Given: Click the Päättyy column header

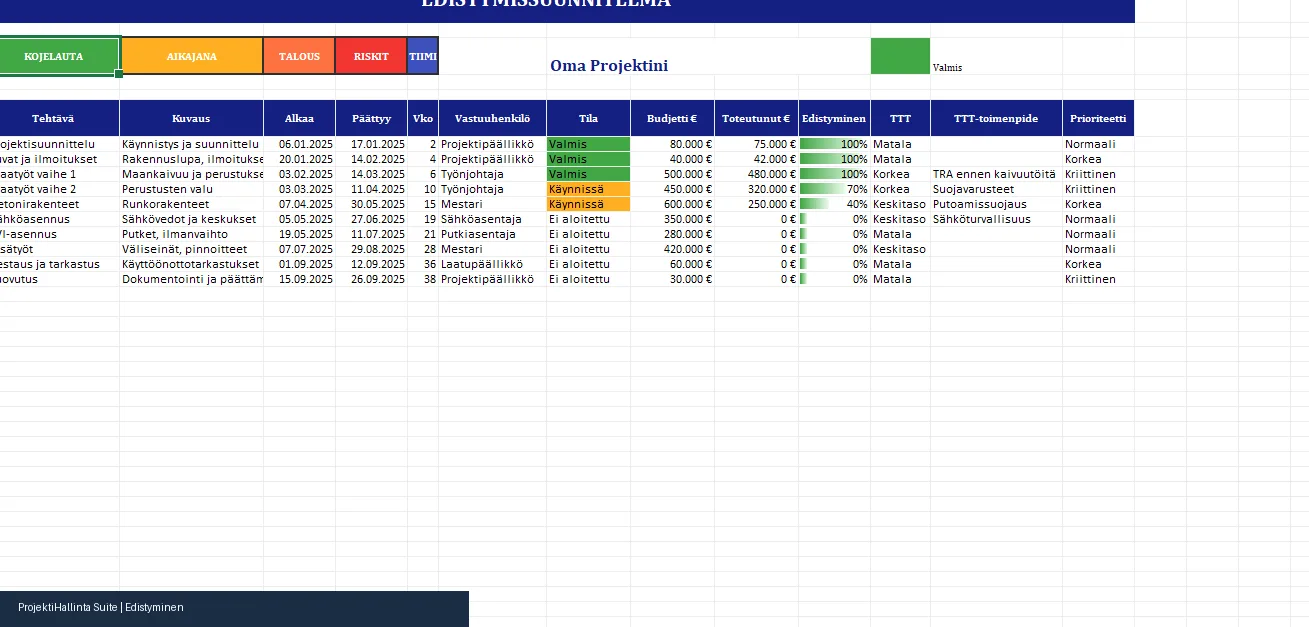Looking at the screenshot, I should click(x=371, y=118).
